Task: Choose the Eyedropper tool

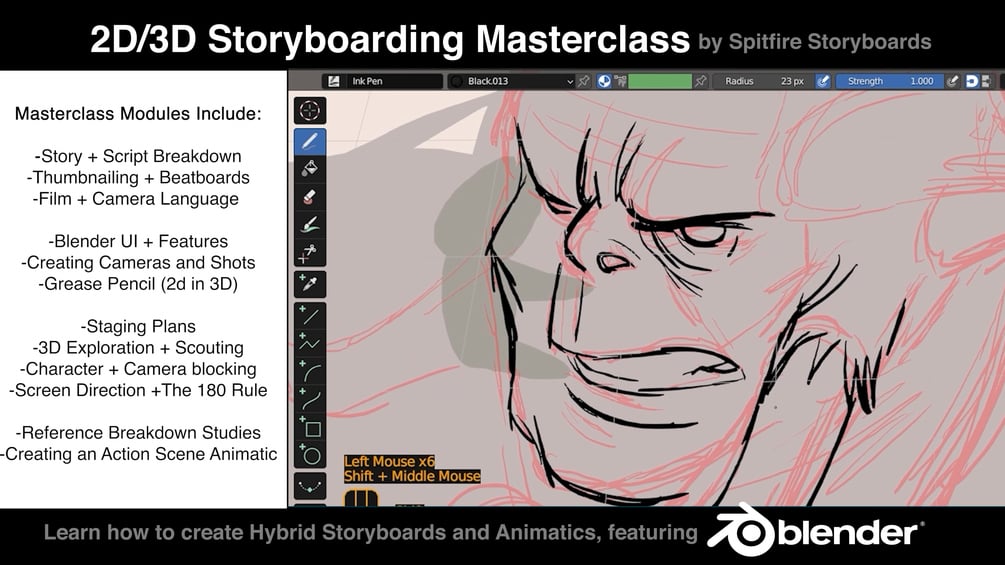Action: [x=310, y=284]
